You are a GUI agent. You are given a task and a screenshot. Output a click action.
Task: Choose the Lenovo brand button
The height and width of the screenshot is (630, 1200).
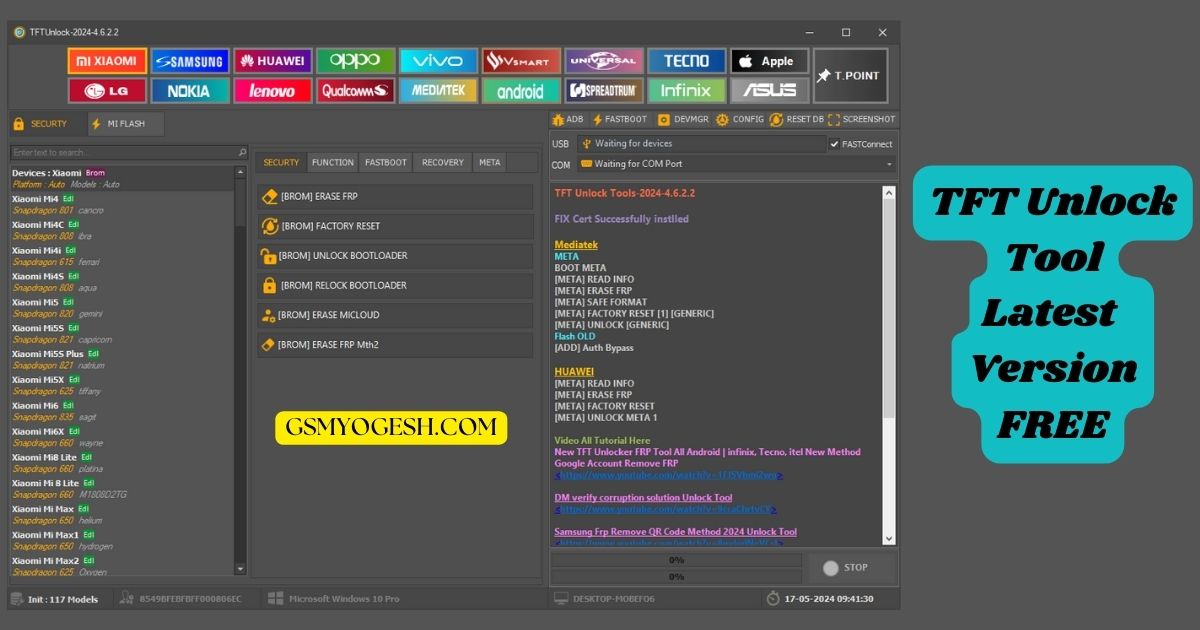pyautogui.click(x=273, y=90)
